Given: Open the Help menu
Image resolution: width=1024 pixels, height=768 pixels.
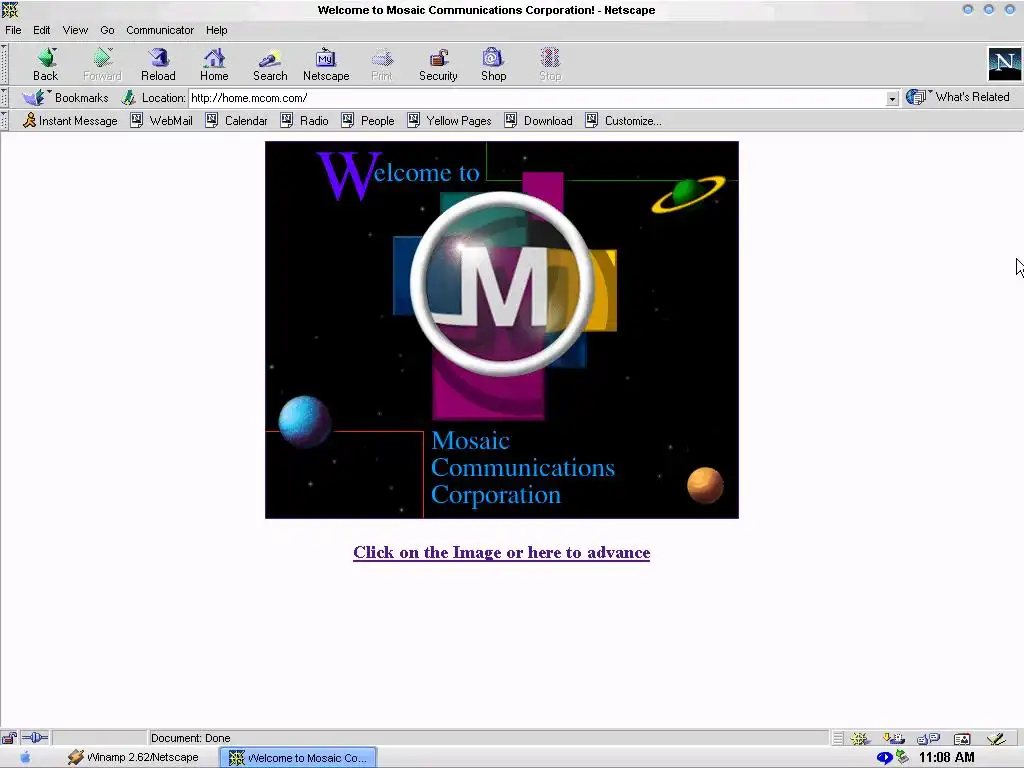Looking at the screenshot, I should 216,30.
